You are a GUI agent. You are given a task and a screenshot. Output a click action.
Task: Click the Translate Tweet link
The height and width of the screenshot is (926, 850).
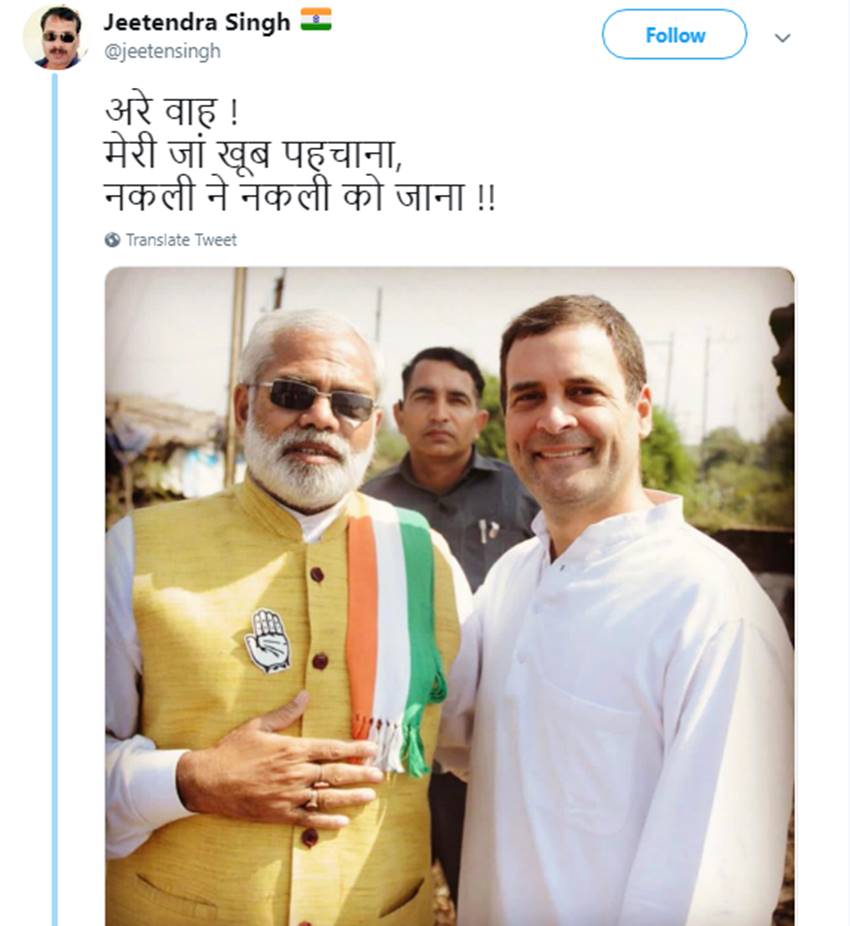coord(181,240)
